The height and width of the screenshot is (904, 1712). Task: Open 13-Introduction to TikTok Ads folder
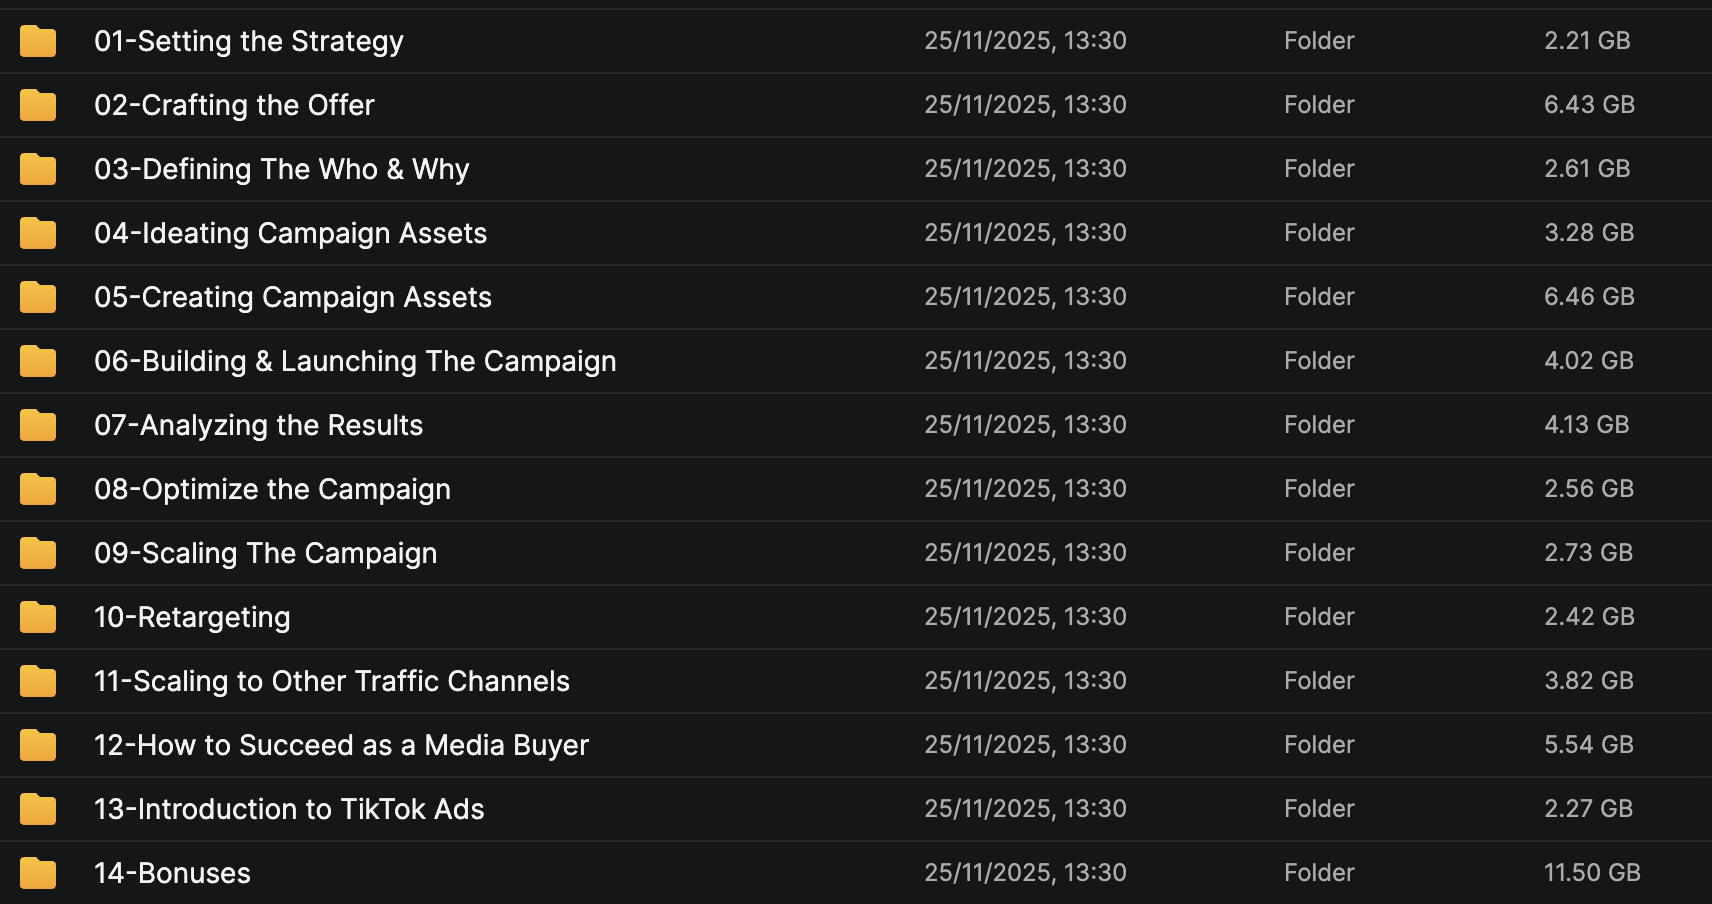(289, 809)
